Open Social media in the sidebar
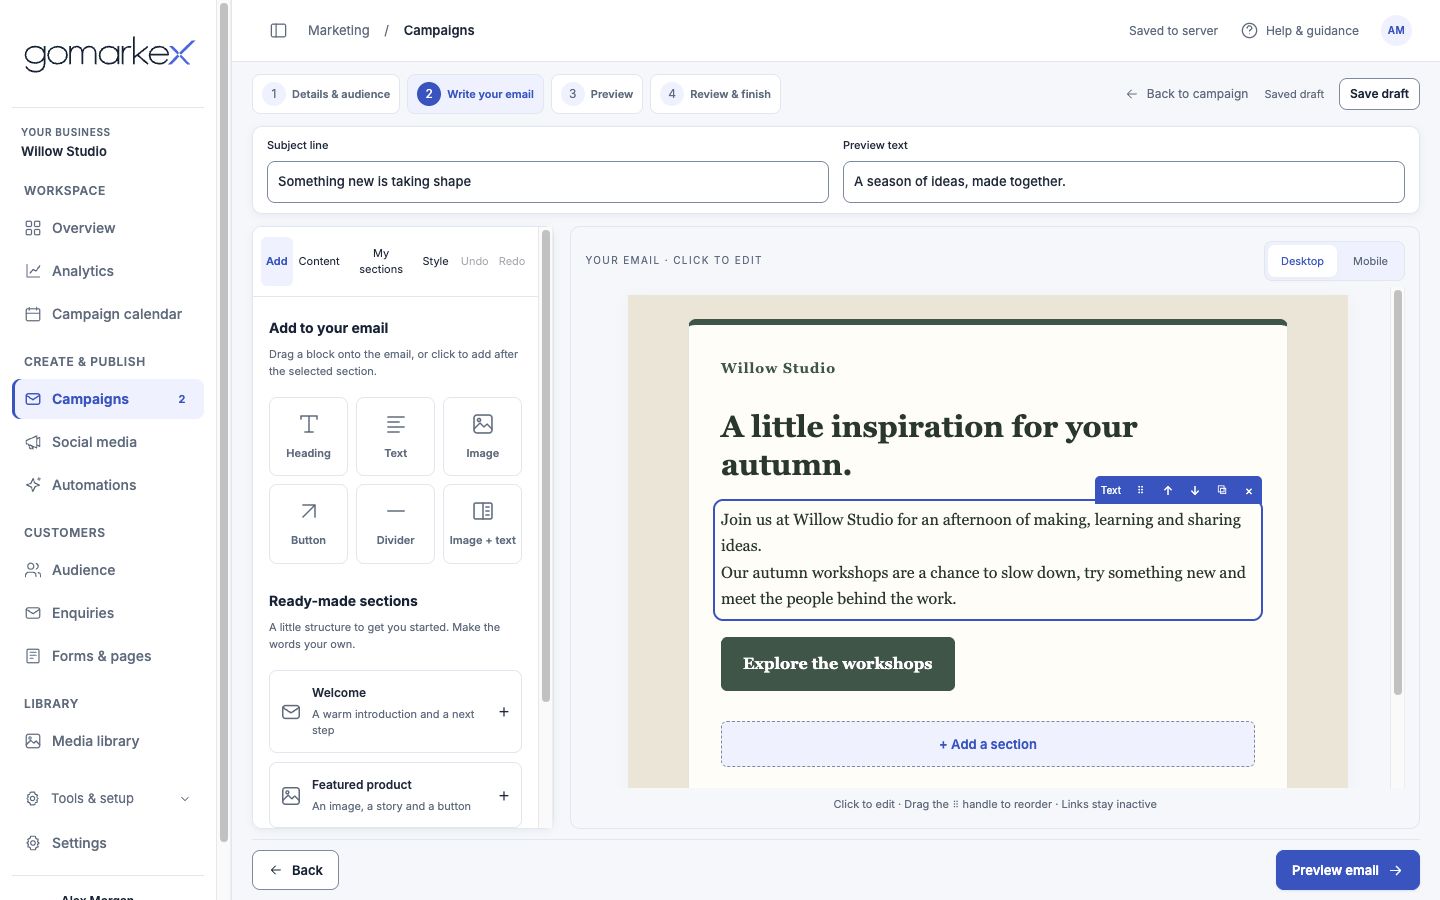 (x=108, y=442)
